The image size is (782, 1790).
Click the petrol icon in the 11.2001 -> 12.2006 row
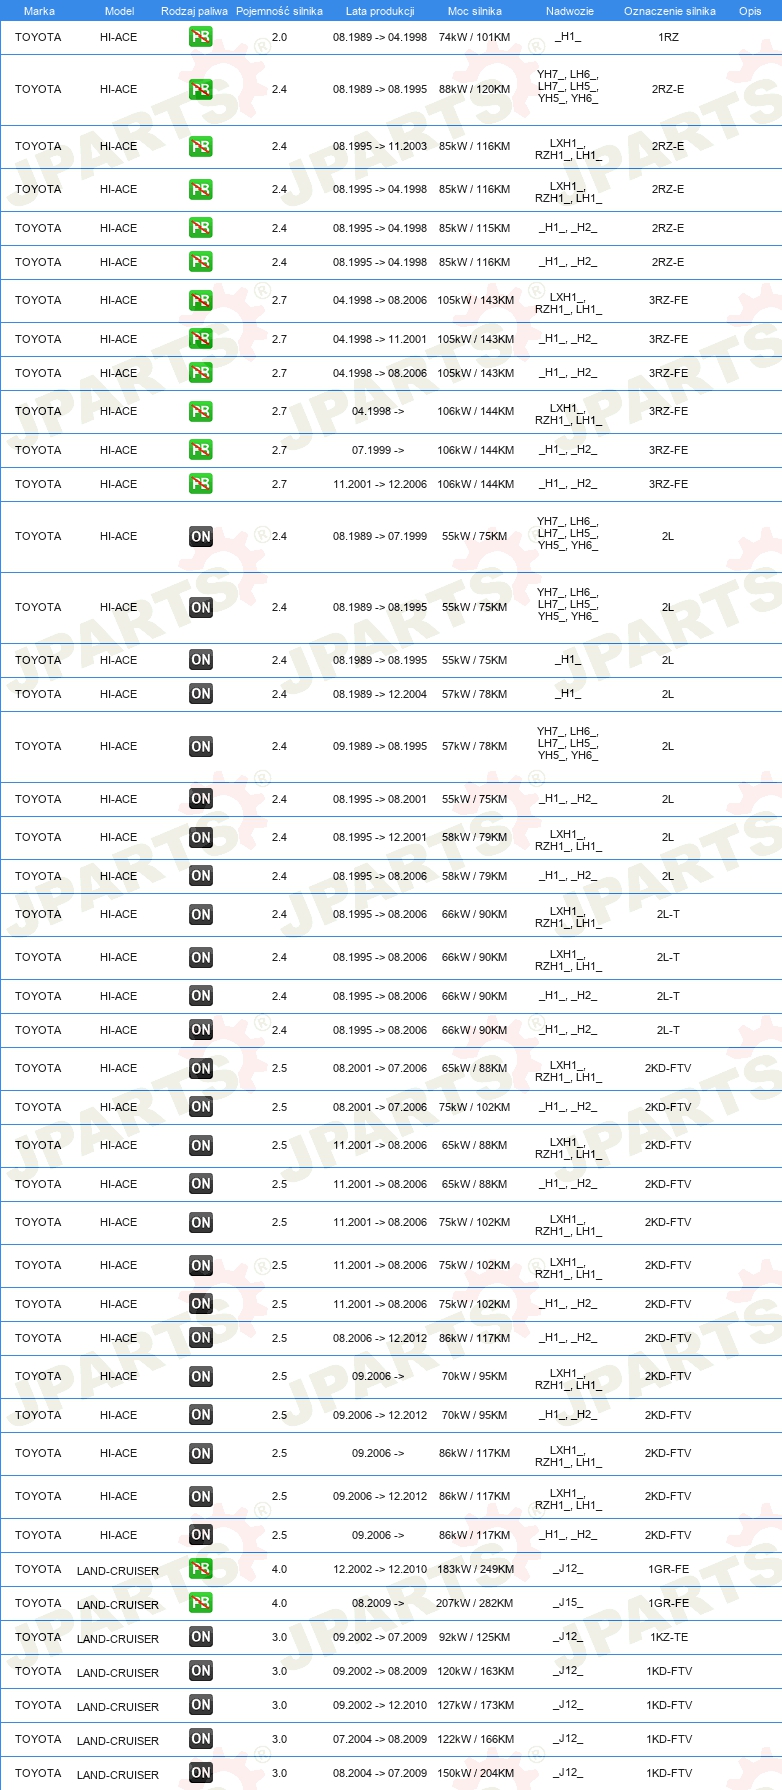click(x=201, y=484)
